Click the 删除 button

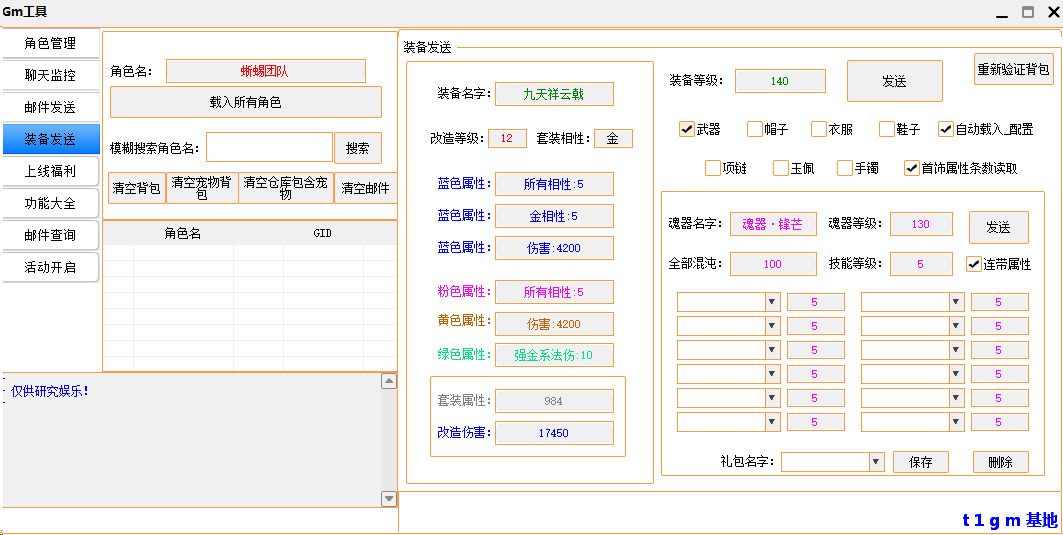pos(1000,462)
